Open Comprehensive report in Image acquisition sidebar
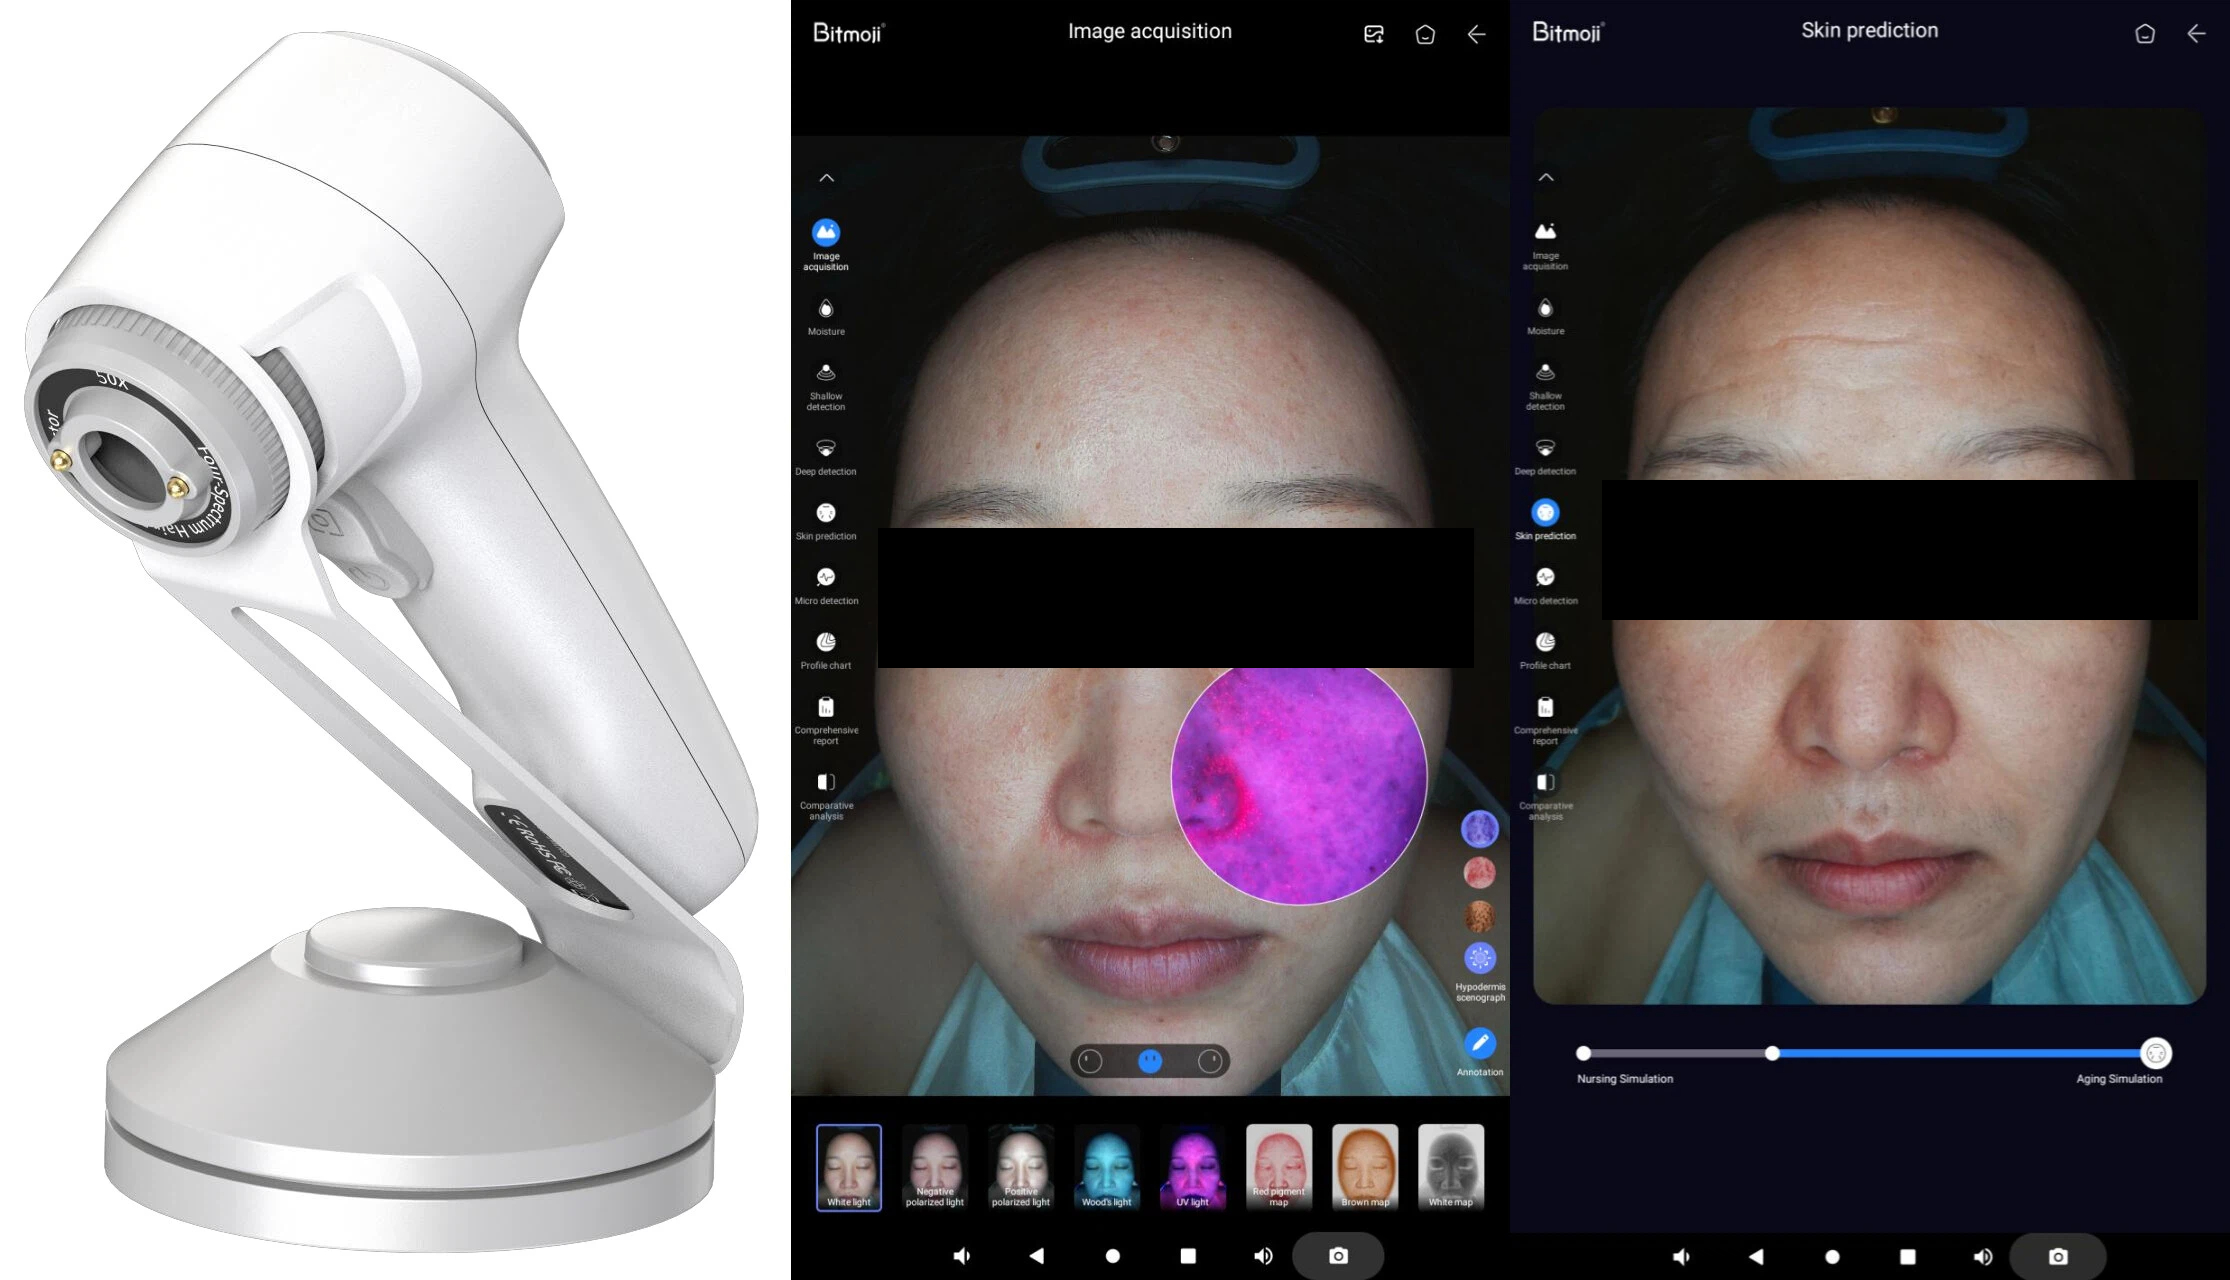This screenshot has height=1280, width=2230. 826,708
